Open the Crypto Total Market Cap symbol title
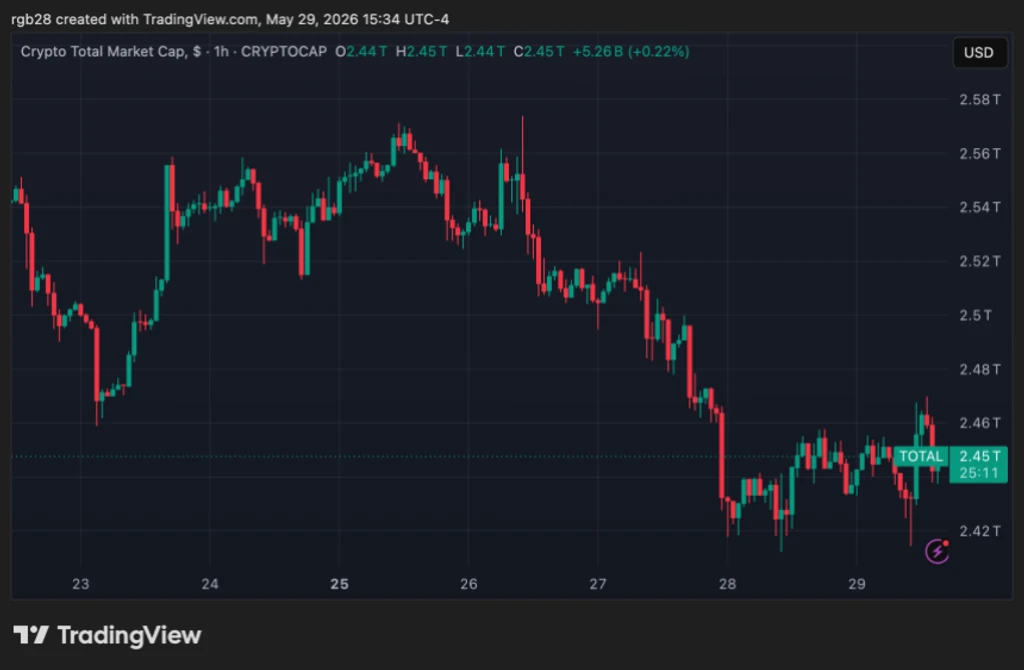1024x670 pixels. coord(103,52)
